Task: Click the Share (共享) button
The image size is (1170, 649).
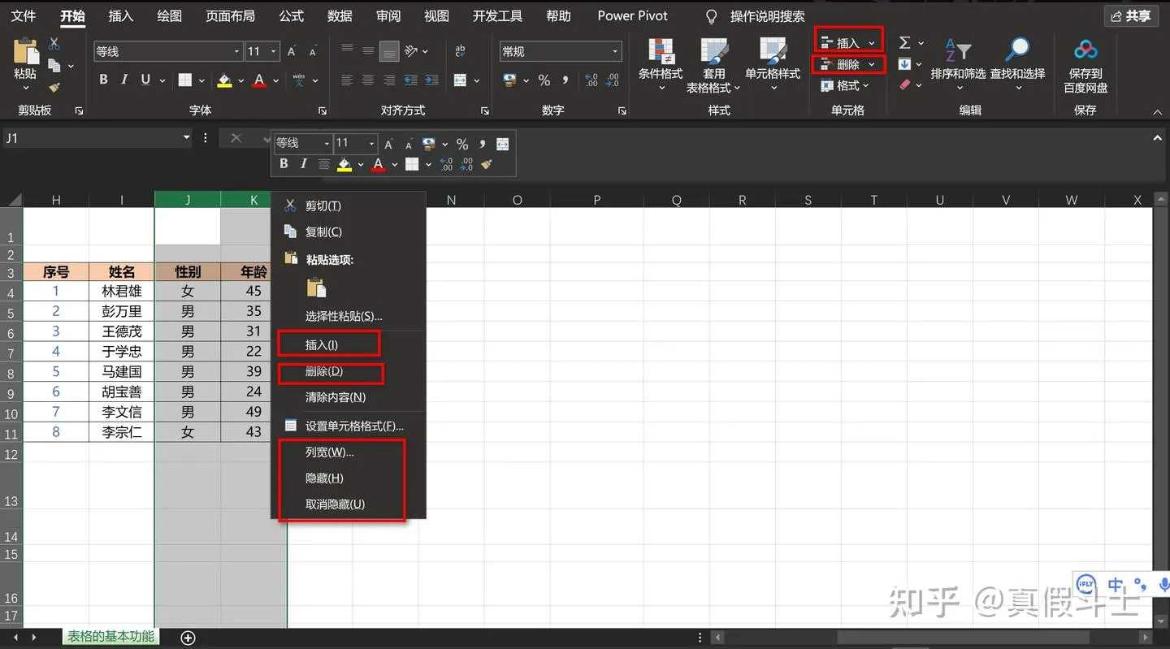Action: (1131, 16)
